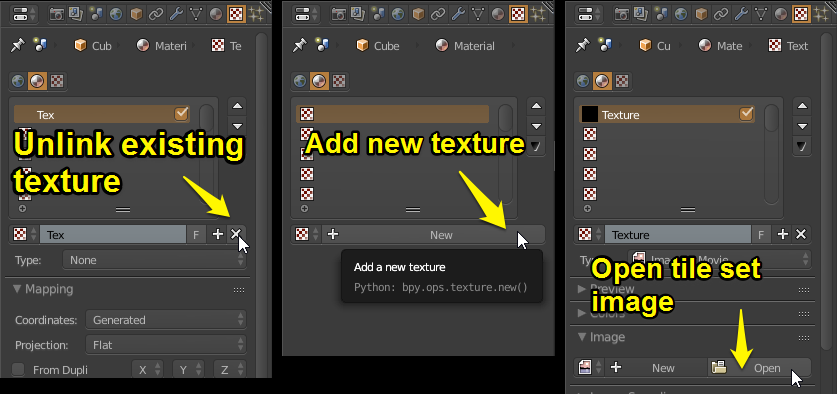This screenshot has height=394, width=837.
Task: Open Scene tab in middle panel
Action: pos(378,14)
